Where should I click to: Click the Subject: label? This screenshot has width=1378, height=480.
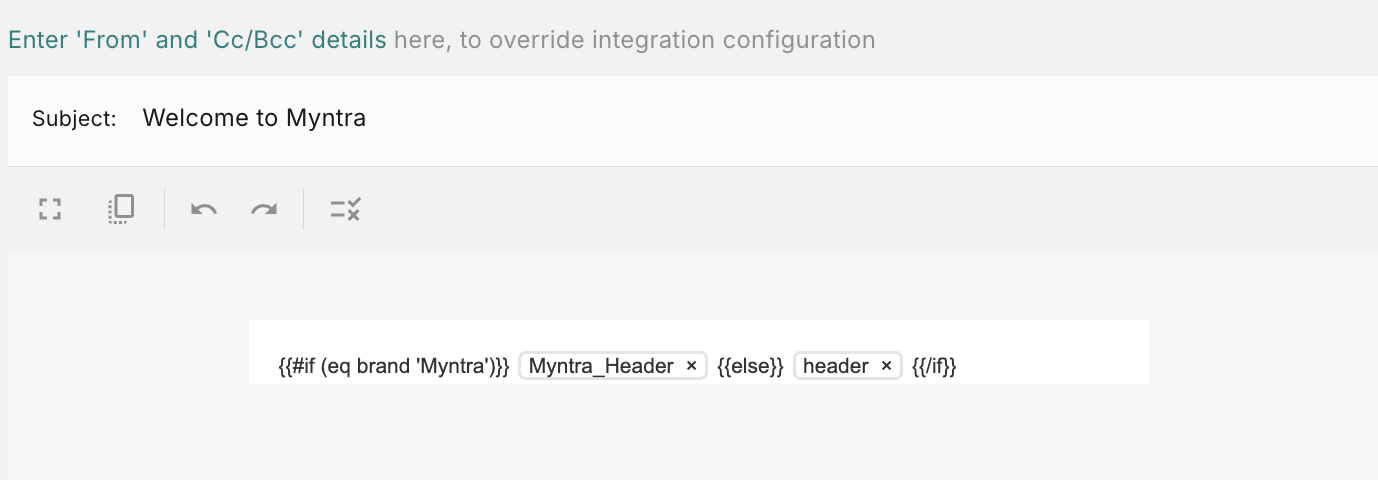click(74, 119)
